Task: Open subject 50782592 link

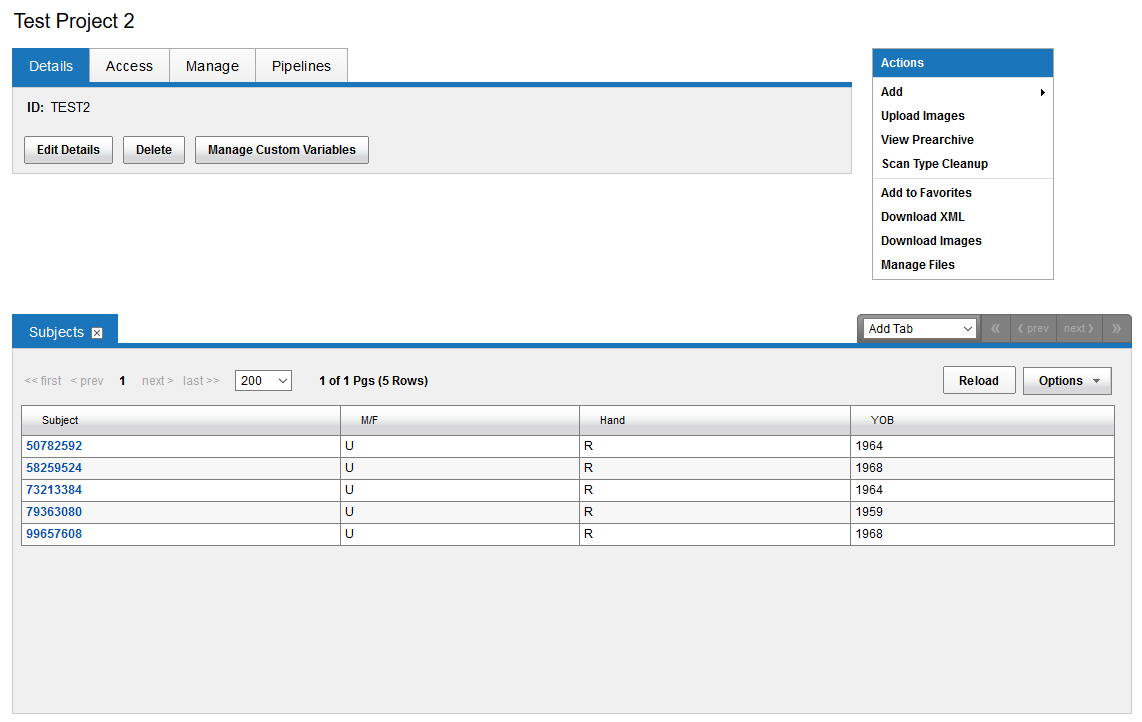Action: pyautogui.click(x=54, y=446)
